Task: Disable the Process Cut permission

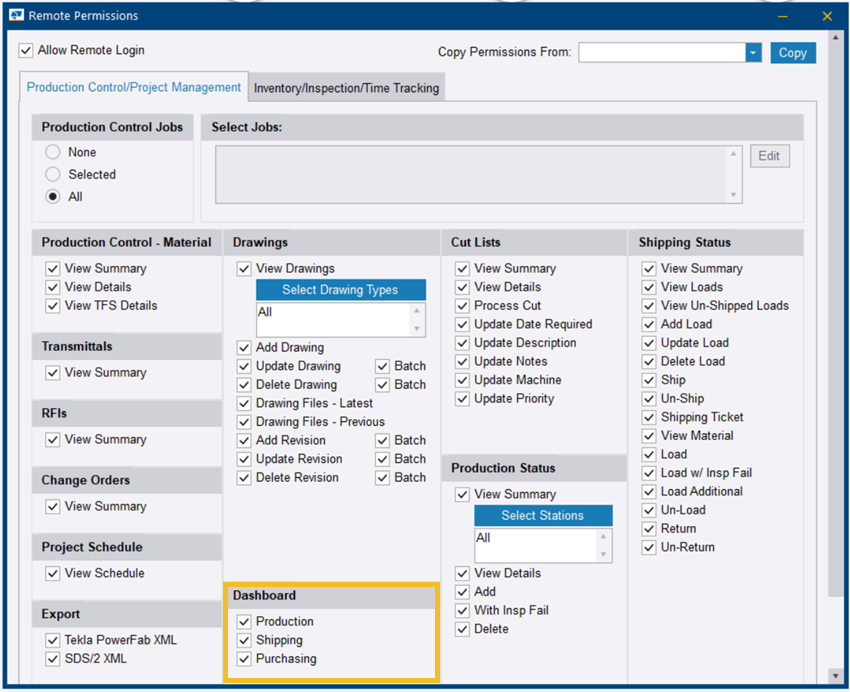Action: tap(462, 306)
